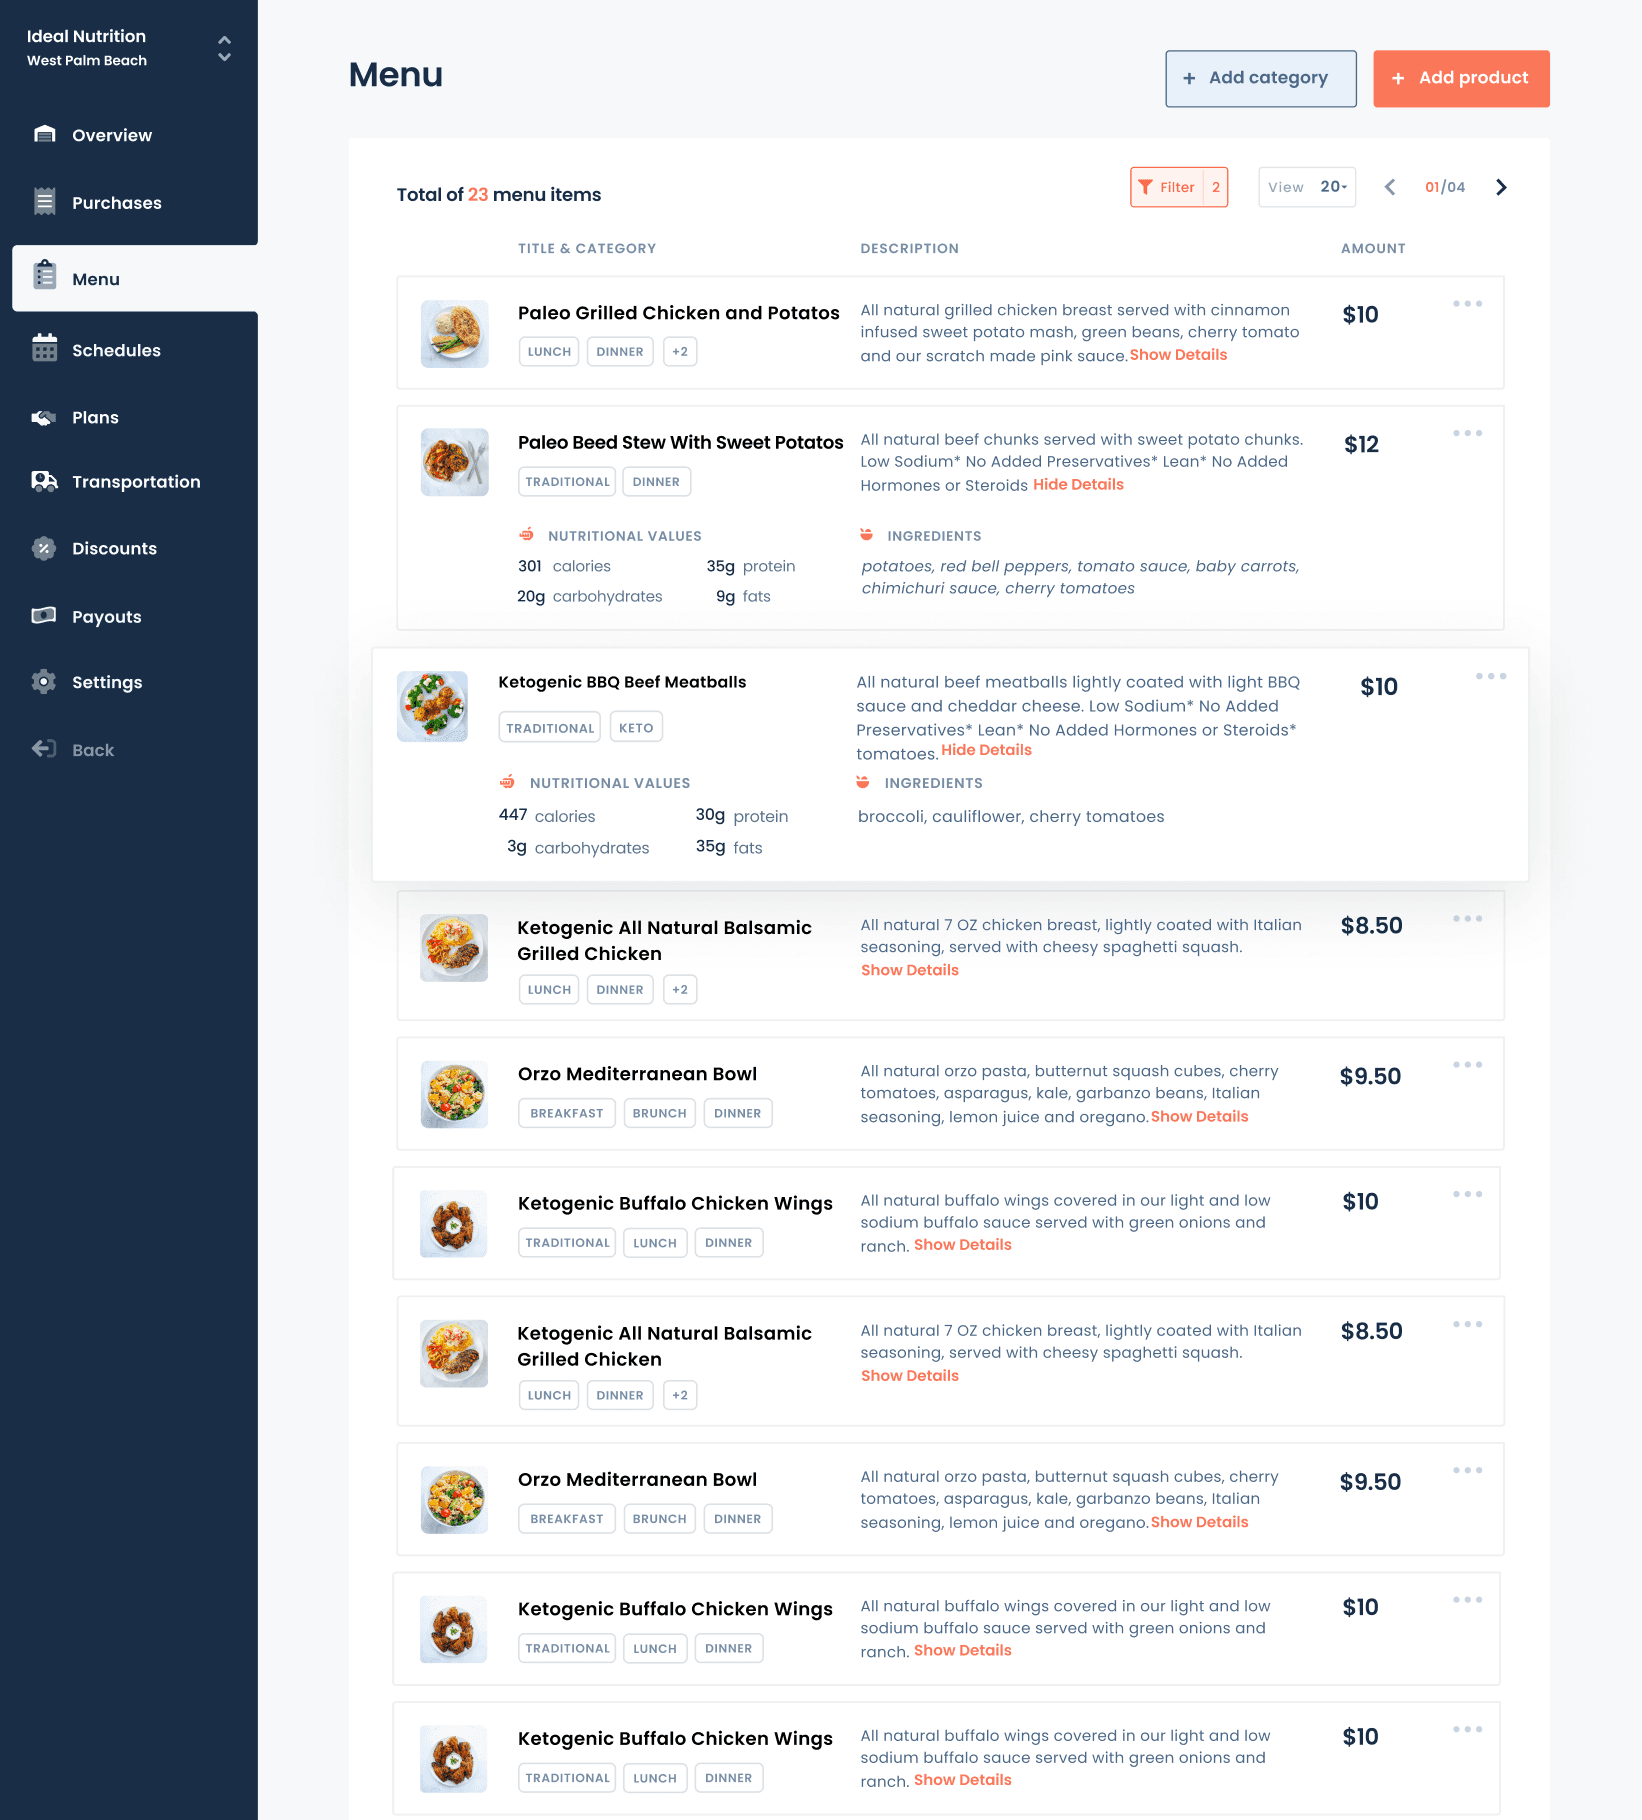
Task: Click the BRUNCH tag on first Orzo Mediterranean Bowl
Action: click(660, 1114)
